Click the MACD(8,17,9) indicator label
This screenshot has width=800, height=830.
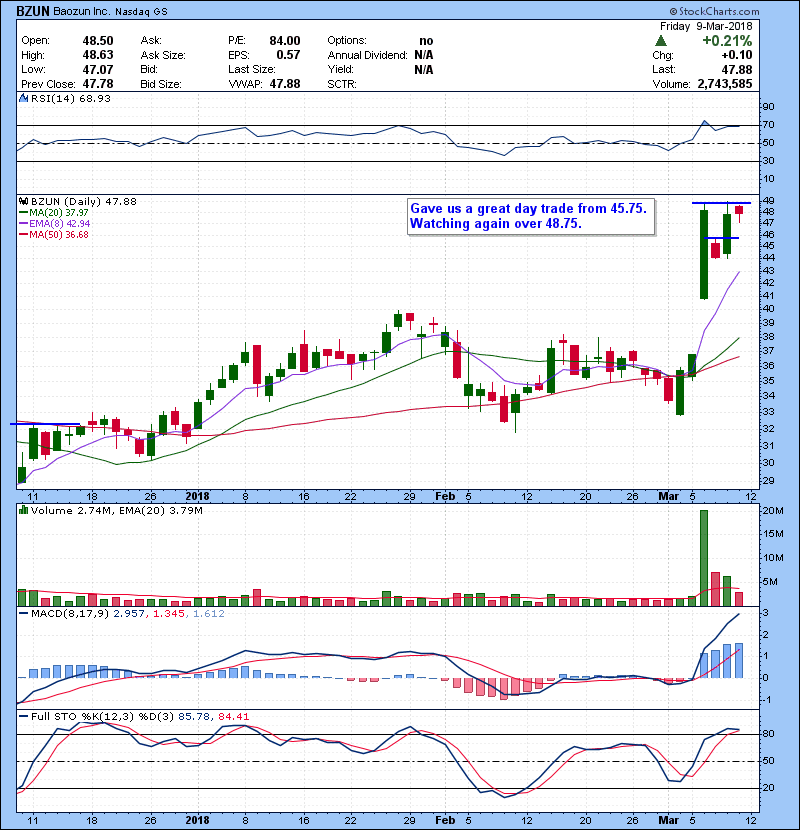(70, 614)
